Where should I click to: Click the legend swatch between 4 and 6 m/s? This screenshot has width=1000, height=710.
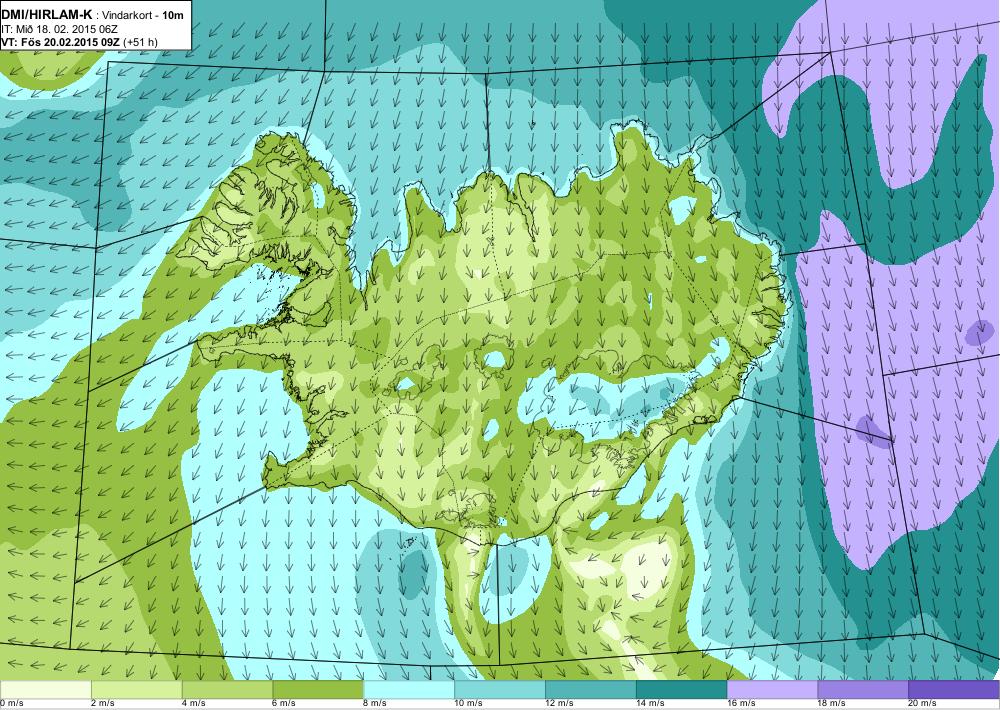point(227,689)
